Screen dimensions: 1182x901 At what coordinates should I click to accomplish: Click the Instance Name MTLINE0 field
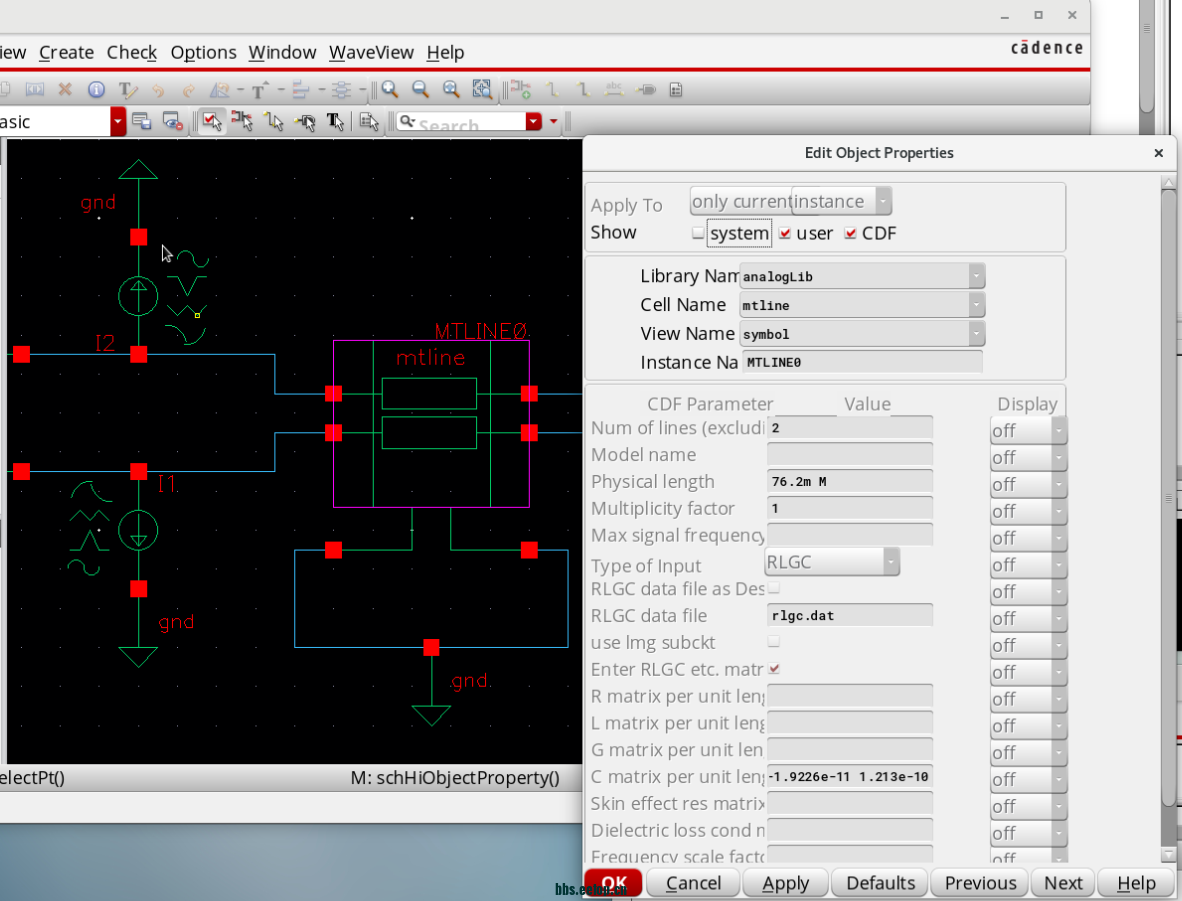pyautogui.click(x=862, y=362)
